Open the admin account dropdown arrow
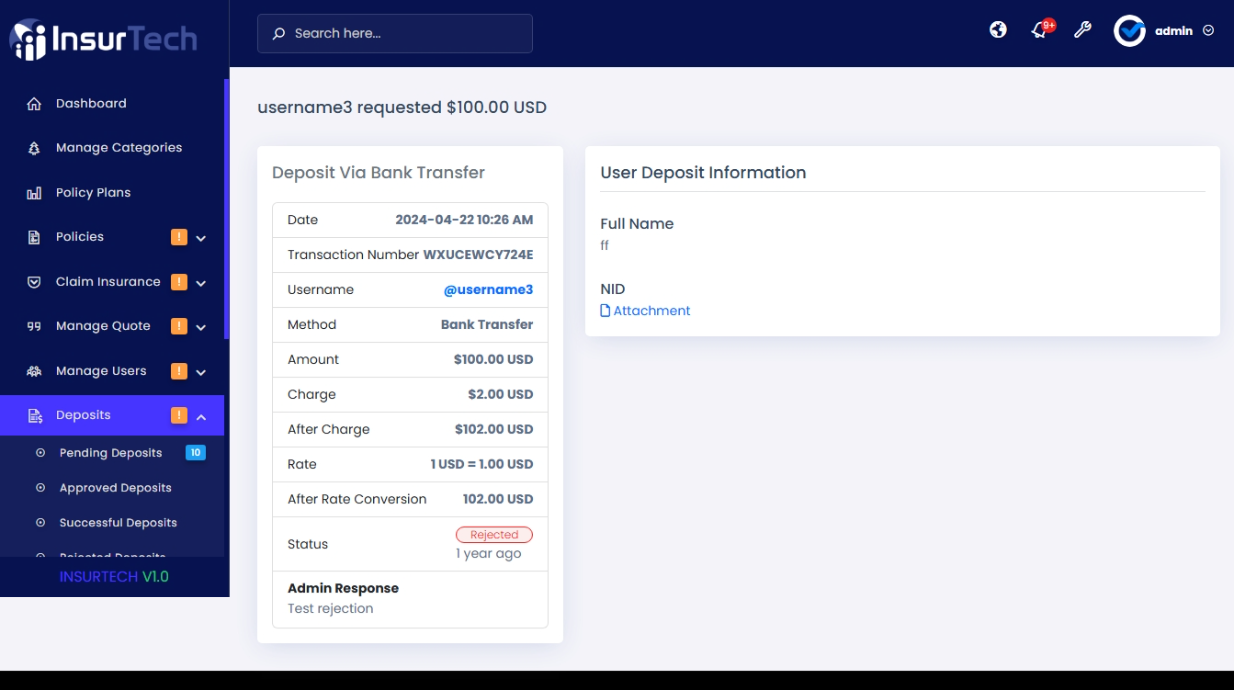The height and width of the screenshot is (690, 1234). coord(1208,31)
